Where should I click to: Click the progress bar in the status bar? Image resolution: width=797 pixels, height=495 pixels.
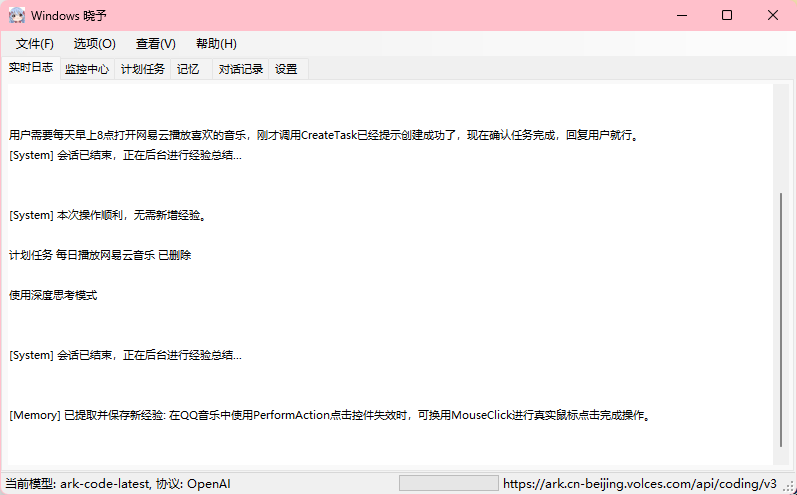point(448,483)
